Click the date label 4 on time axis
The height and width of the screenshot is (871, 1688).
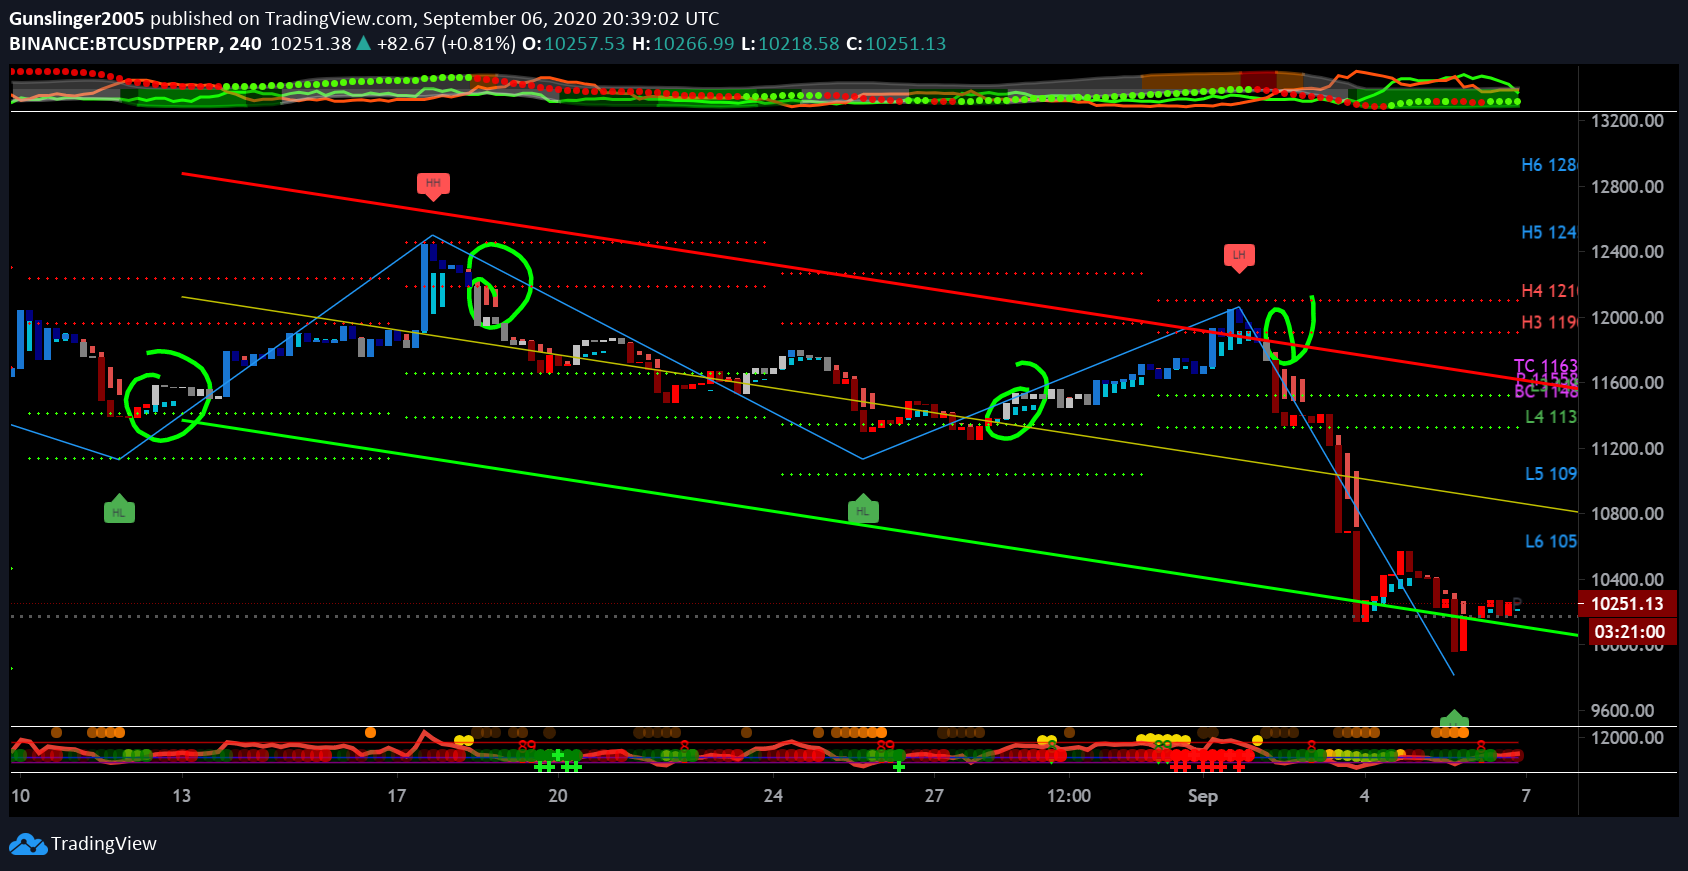coord(1364,796)
